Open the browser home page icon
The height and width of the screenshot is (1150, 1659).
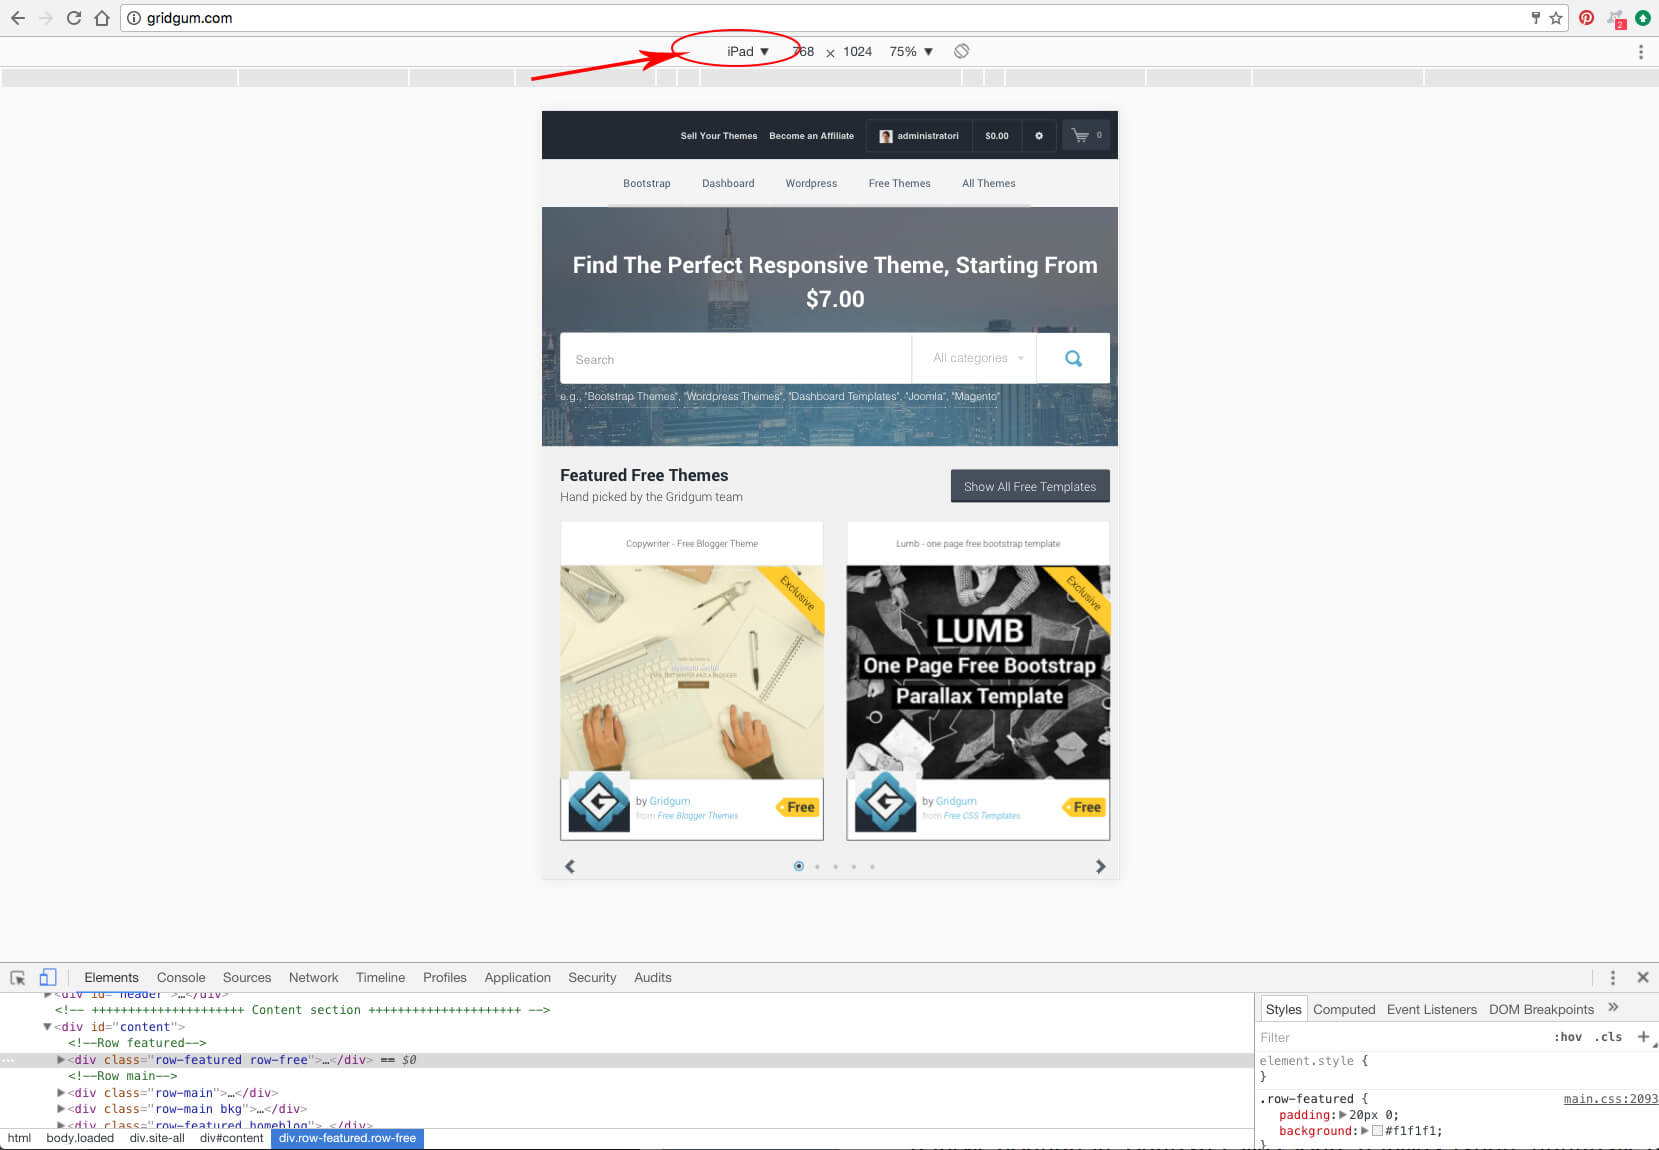point(102,18)
